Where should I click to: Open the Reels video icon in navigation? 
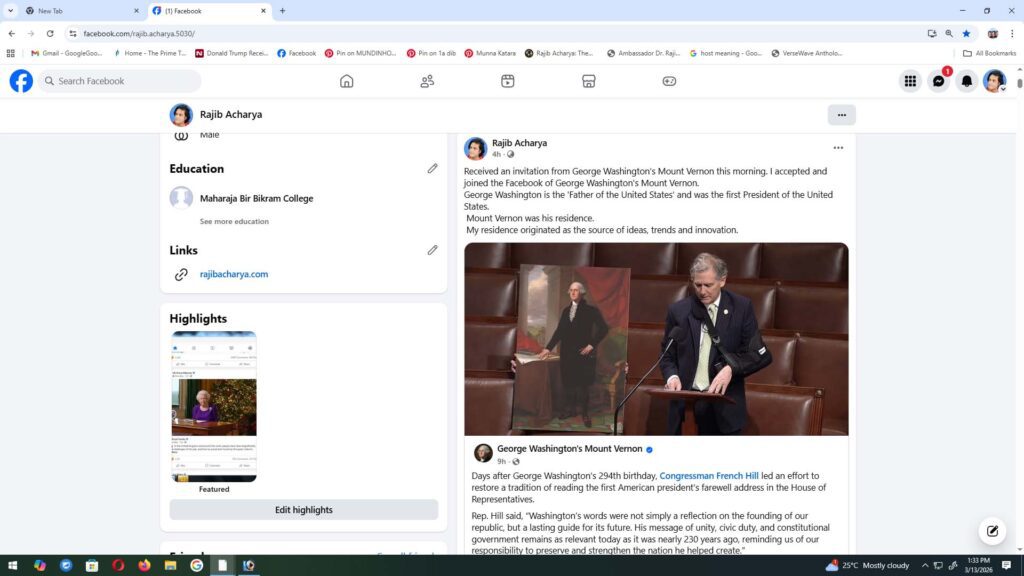[508, 81]
